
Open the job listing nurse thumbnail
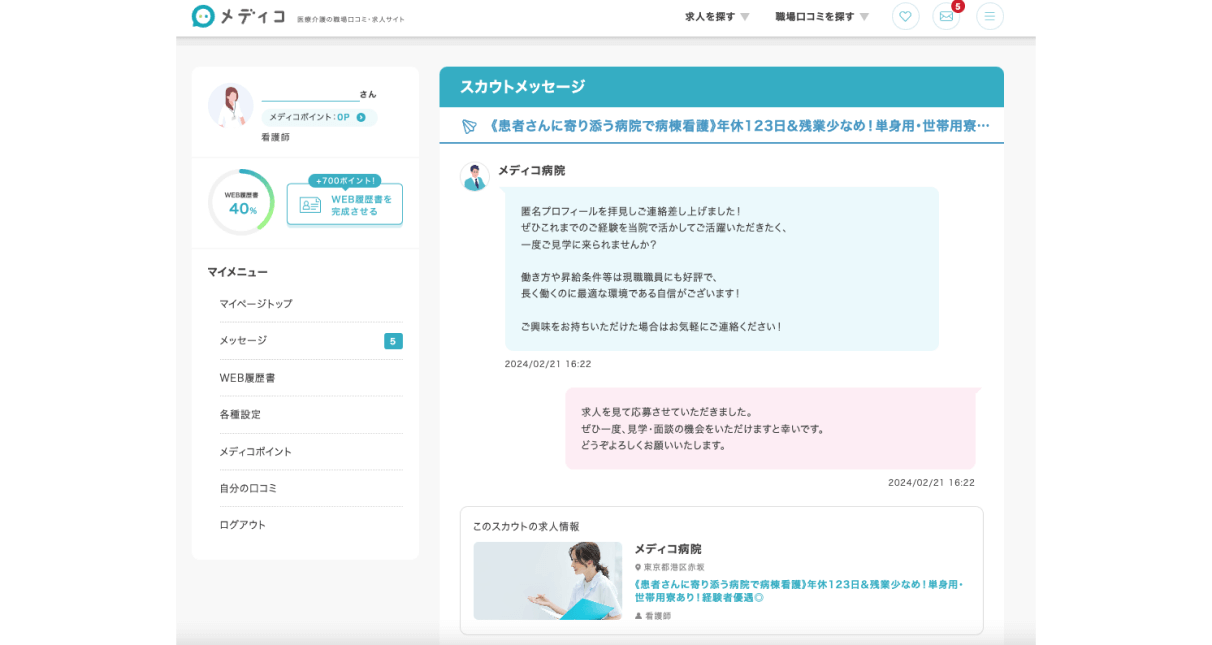(547, 580)
